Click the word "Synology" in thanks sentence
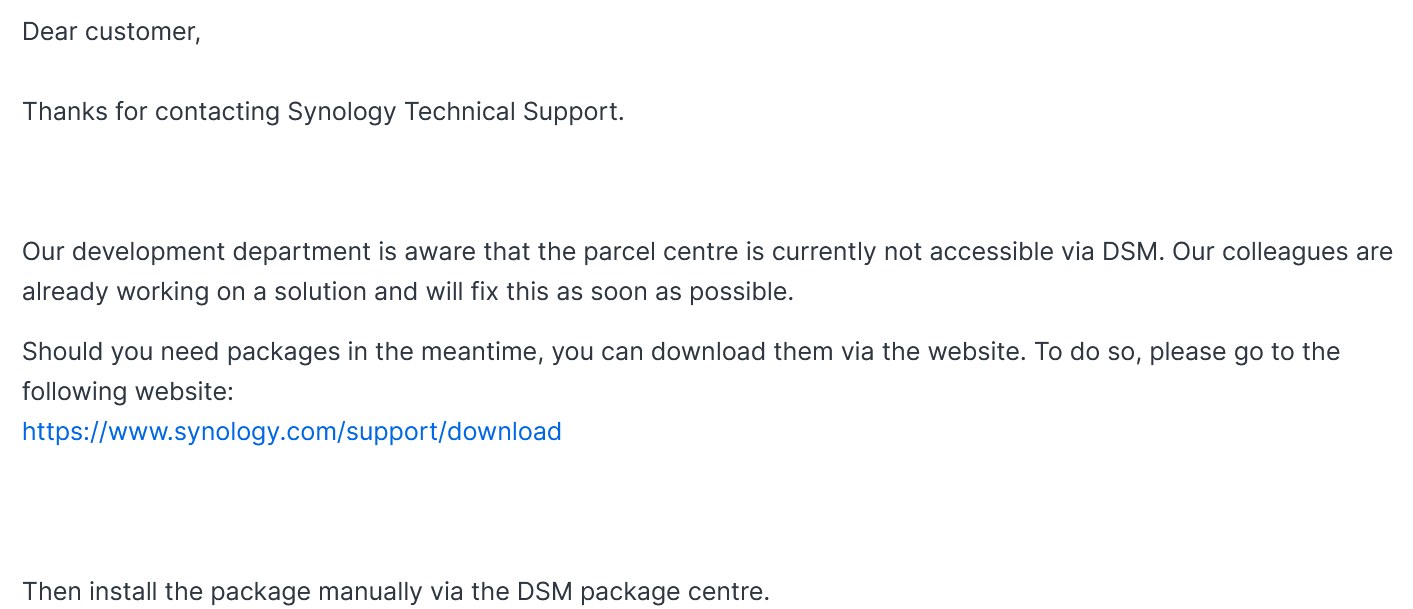 pos(342,111)
